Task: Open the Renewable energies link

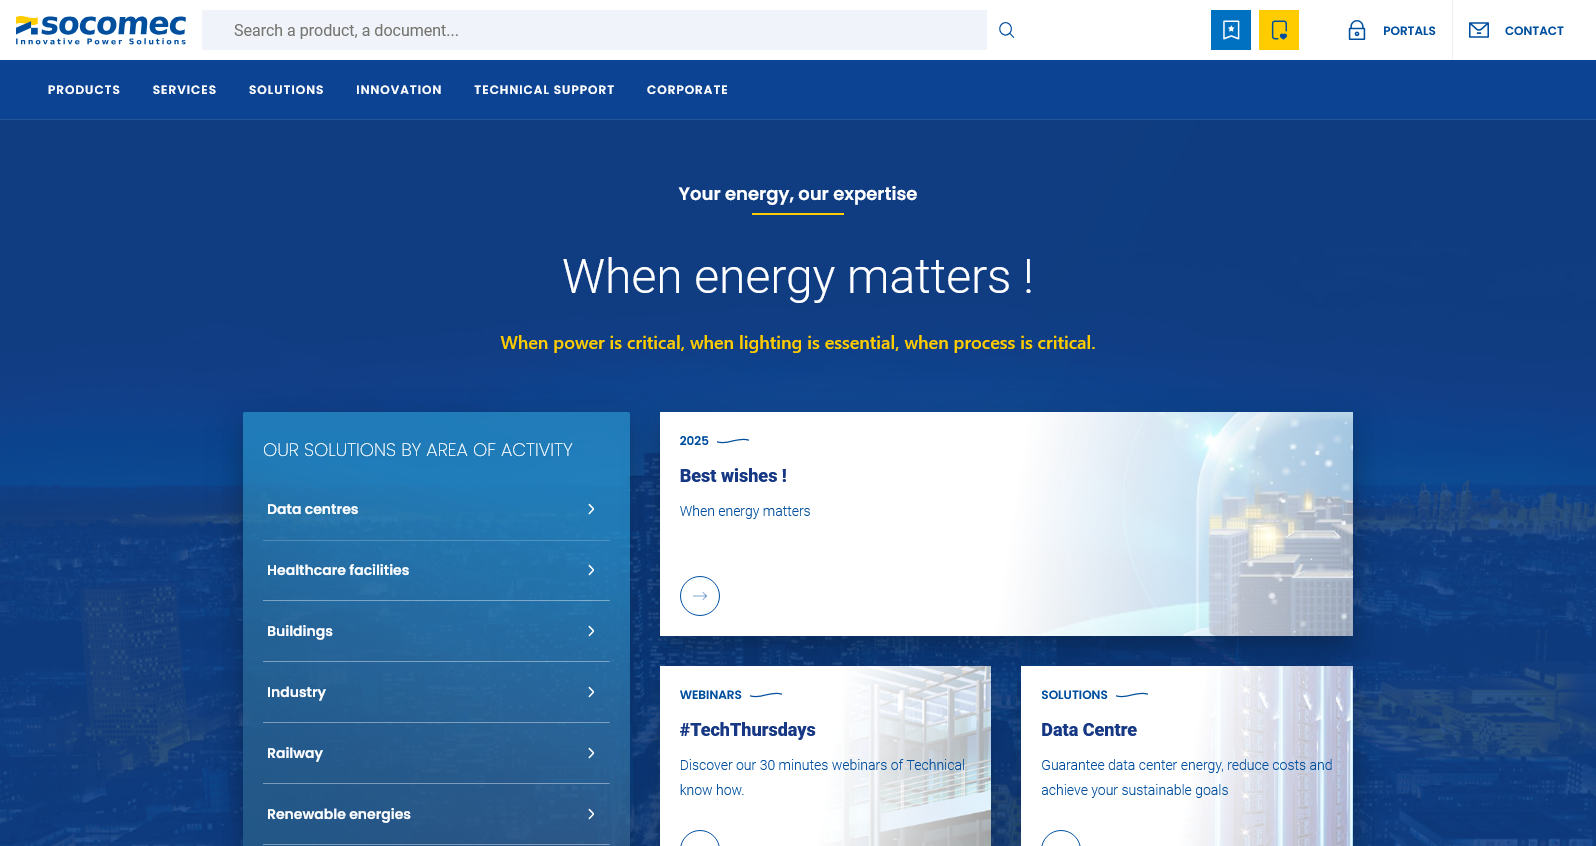Action: (x=339, y=814)
